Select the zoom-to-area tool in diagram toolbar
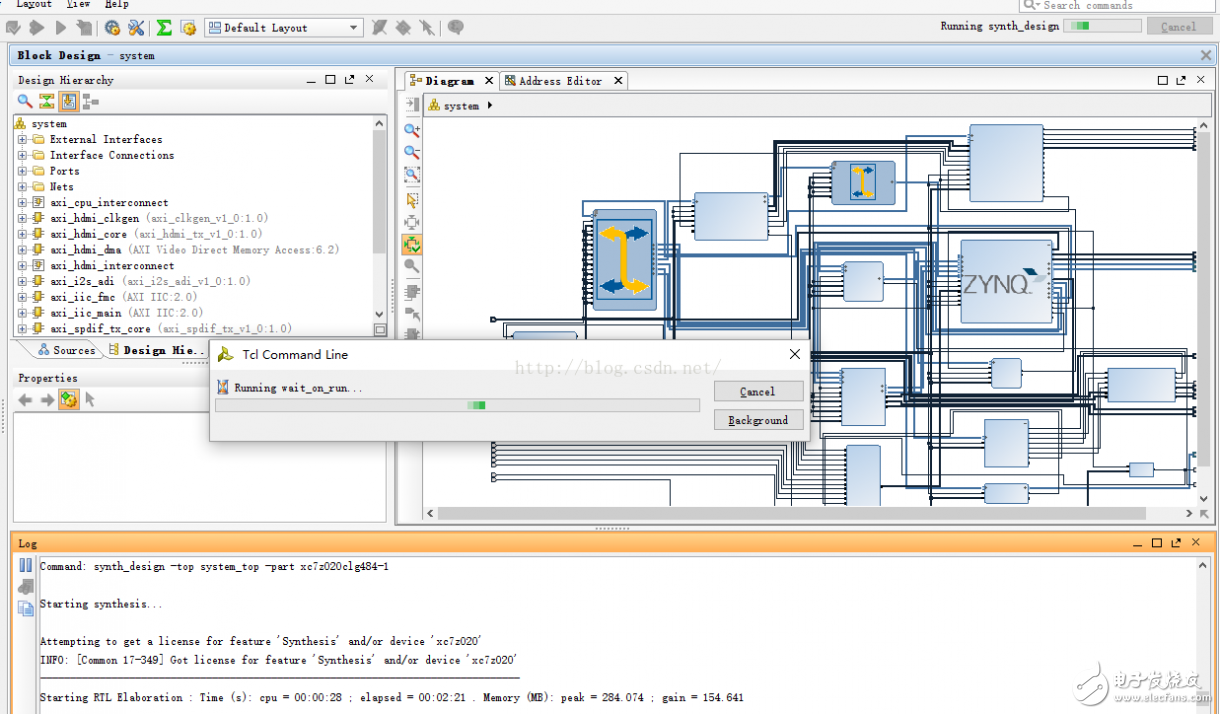 tap(412, 175)
